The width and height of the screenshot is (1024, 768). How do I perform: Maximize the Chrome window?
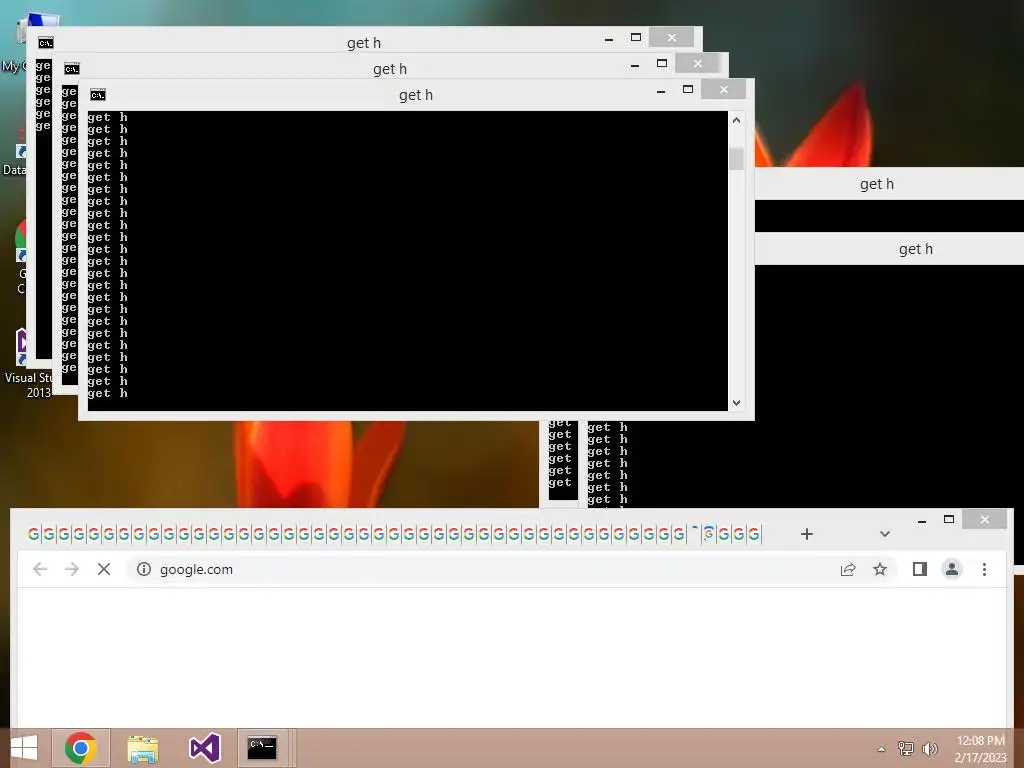coord(949,520)
